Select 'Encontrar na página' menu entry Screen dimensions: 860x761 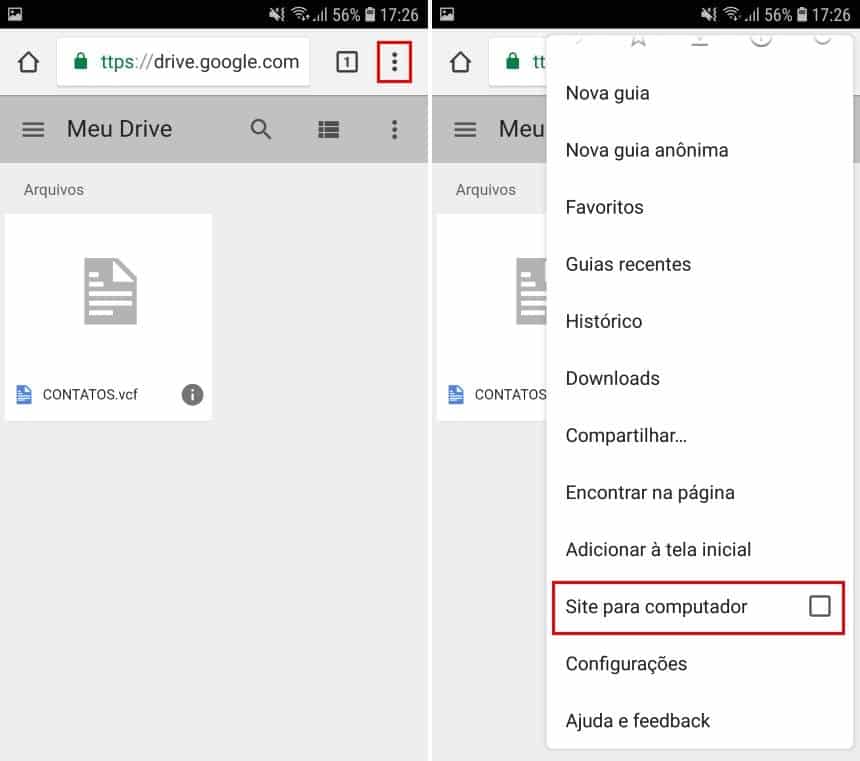(x=699, y=493)
